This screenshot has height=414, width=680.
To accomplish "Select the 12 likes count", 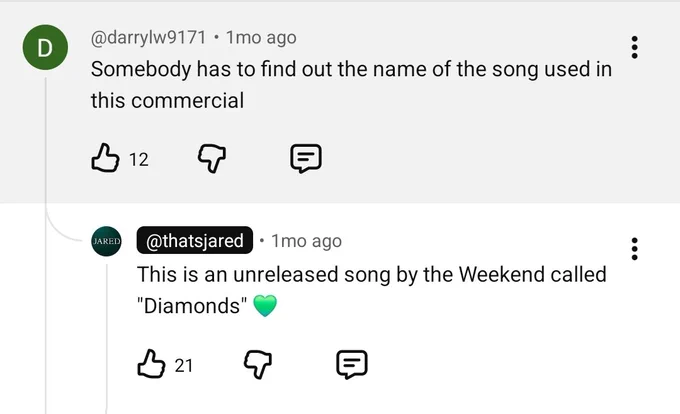I will point(139,160).
